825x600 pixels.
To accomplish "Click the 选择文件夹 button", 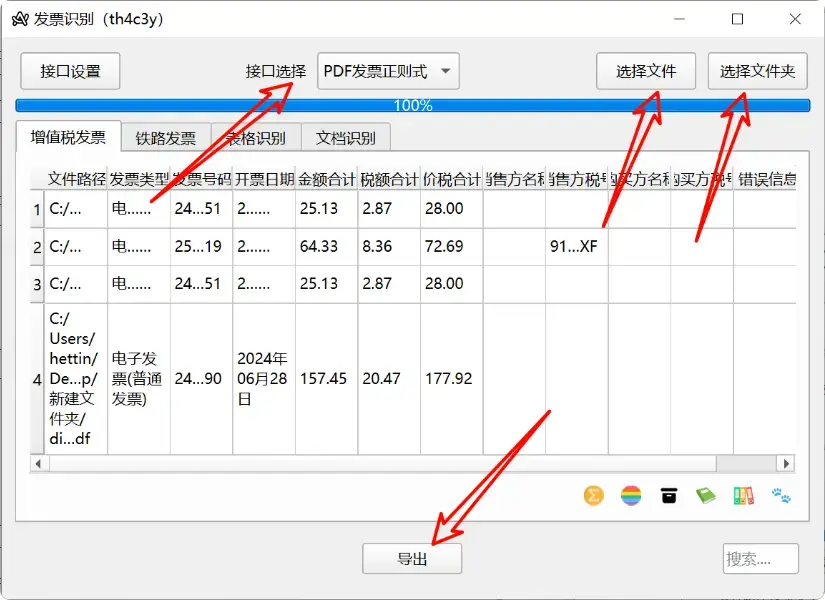I will point(758,71).
